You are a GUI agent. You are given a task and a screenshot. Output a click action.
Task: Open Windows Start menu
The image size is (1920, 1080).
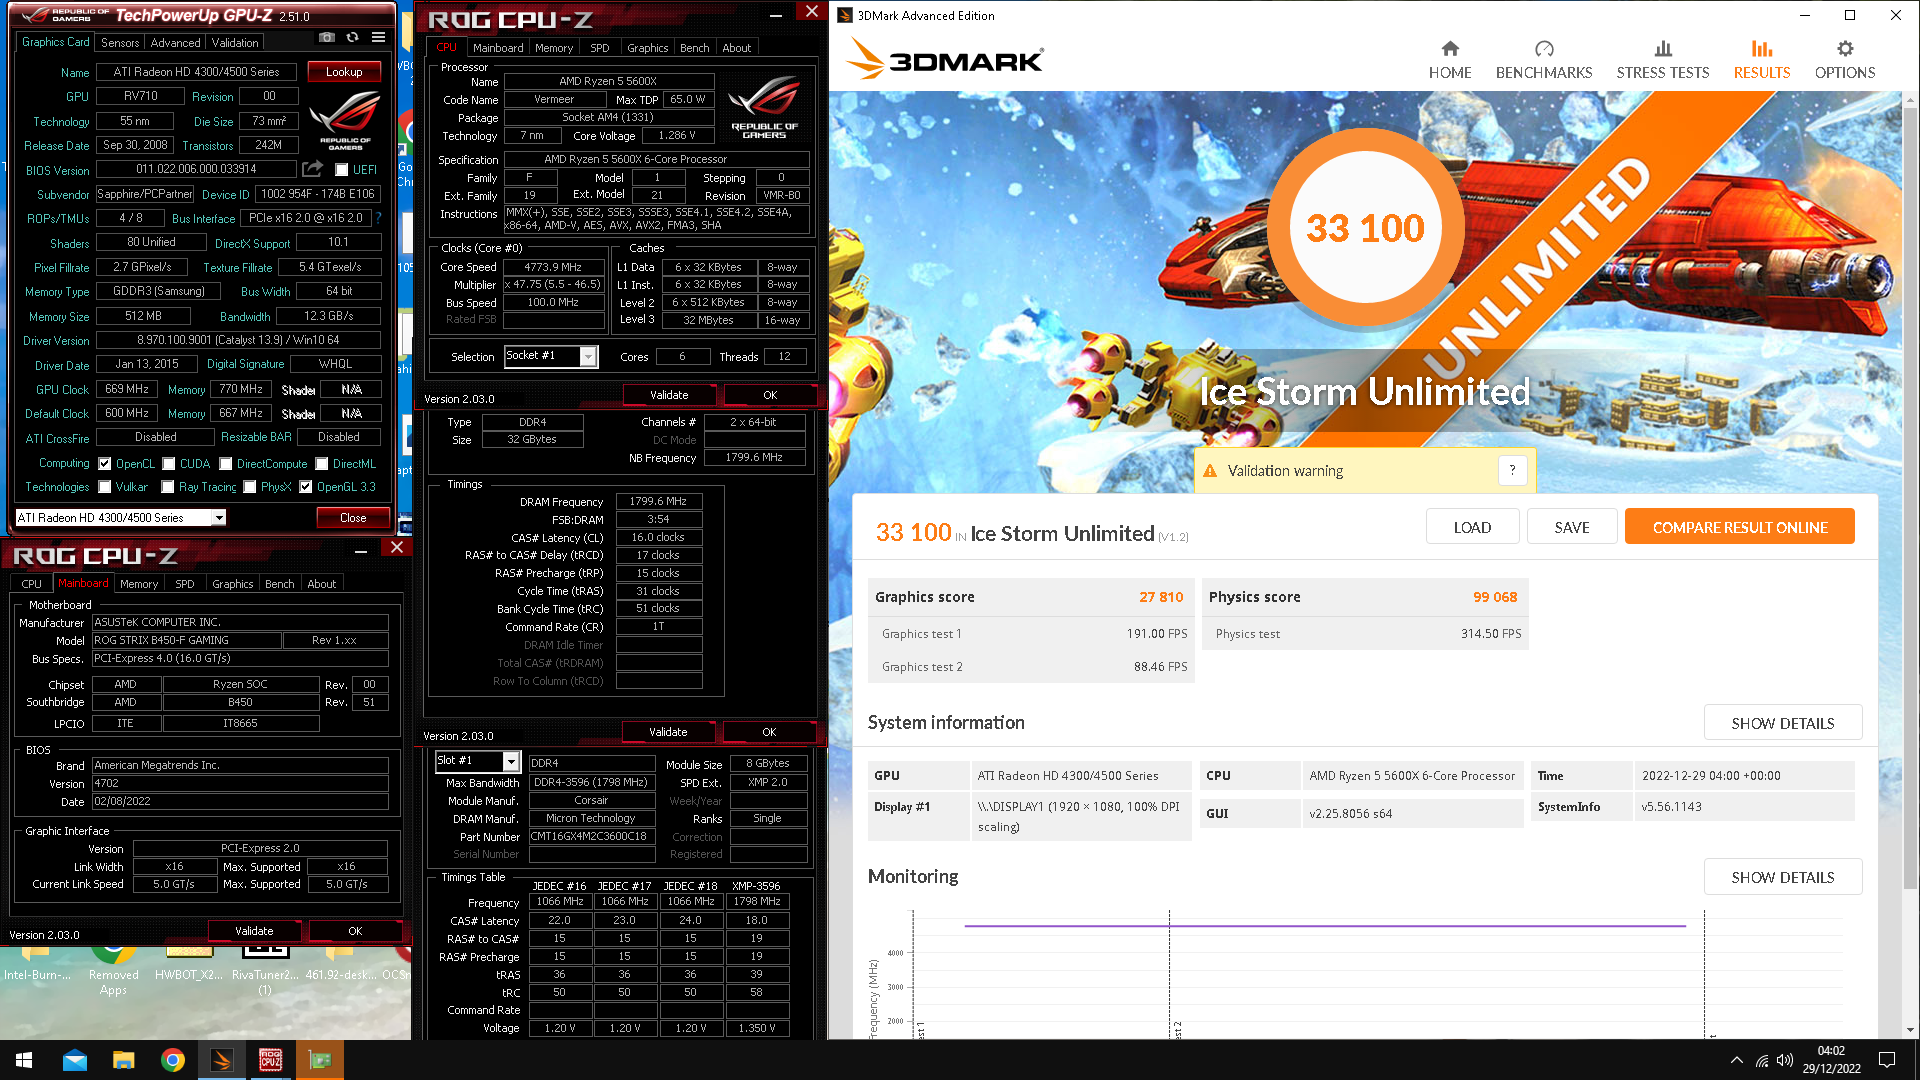[x=24, y=1060]
